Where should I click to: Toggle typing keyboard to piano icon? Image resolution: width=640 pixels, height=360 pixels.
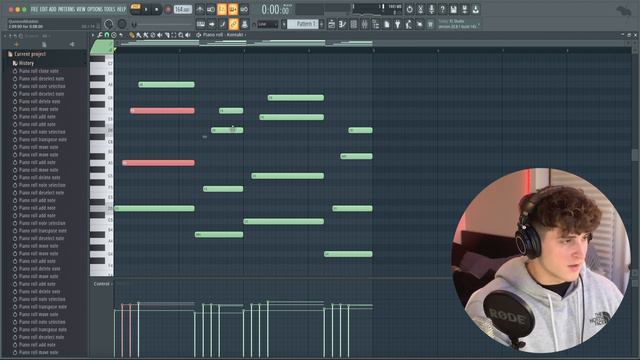tap(201, 24)
